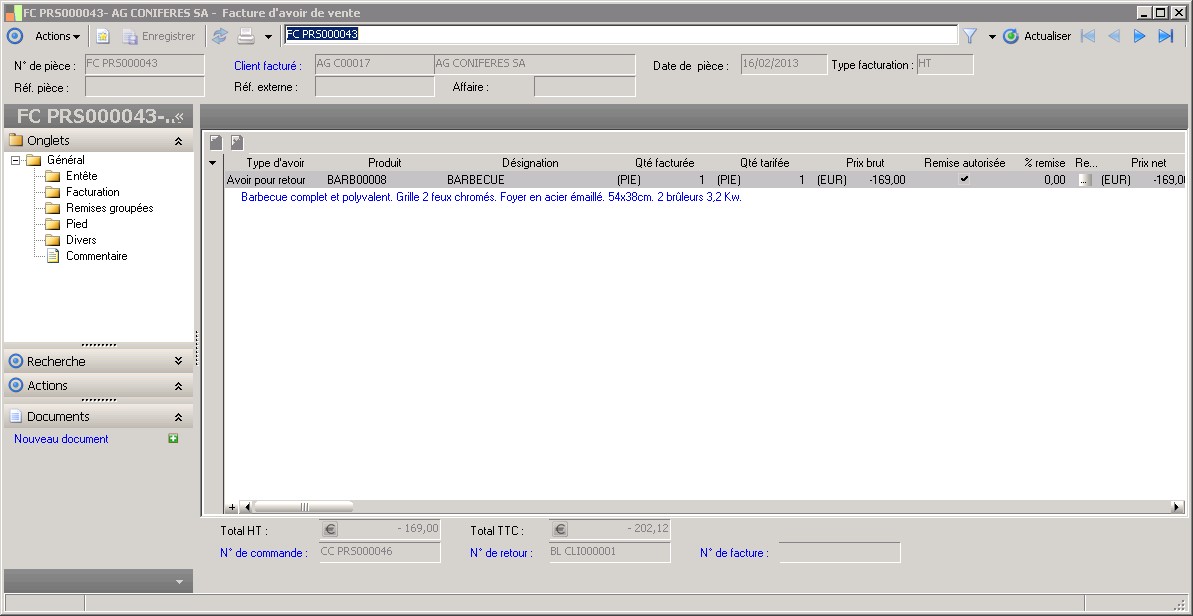Click the new document icon in toolbar
Screen dimensions: 1193x616
tap(103, 36)
